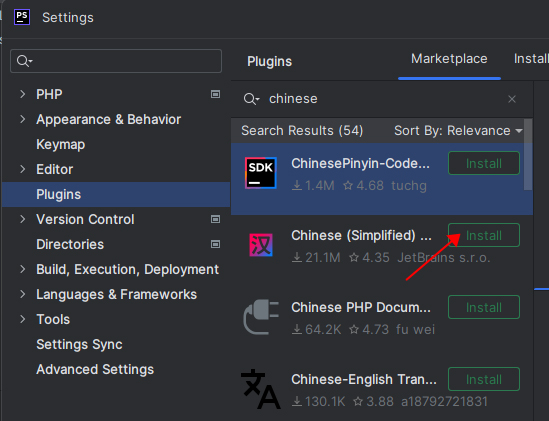
Task: Expand Appearance & Behavior section
Action: 23,119
